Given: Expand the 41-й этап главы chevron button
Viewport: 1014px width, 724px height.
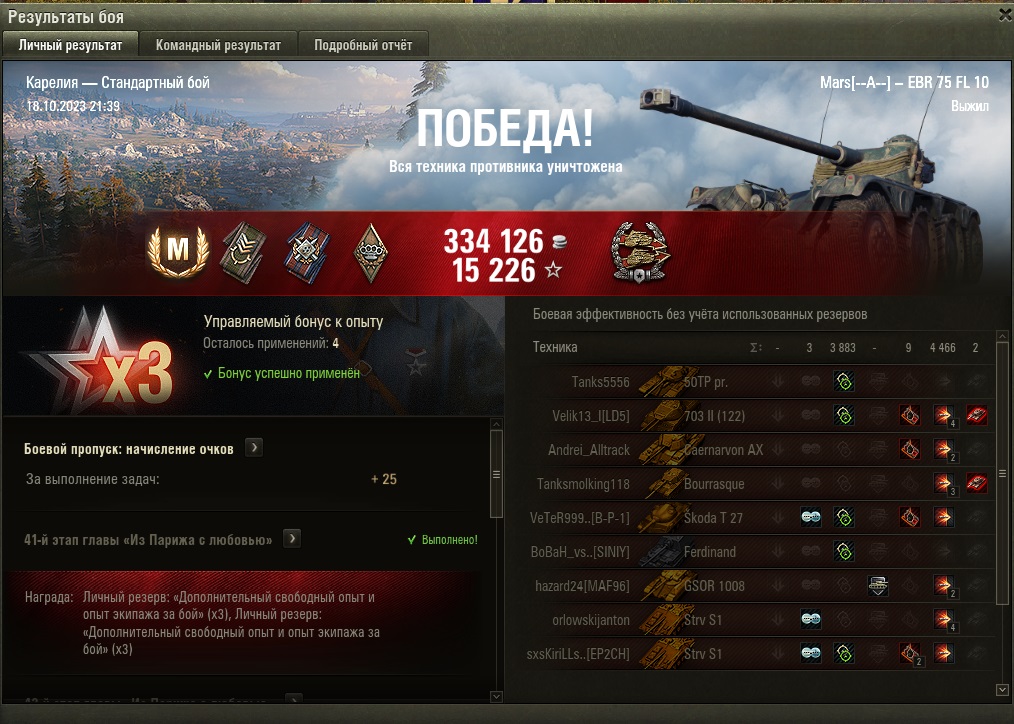Looking at the screenshot, I should point(292,538).
